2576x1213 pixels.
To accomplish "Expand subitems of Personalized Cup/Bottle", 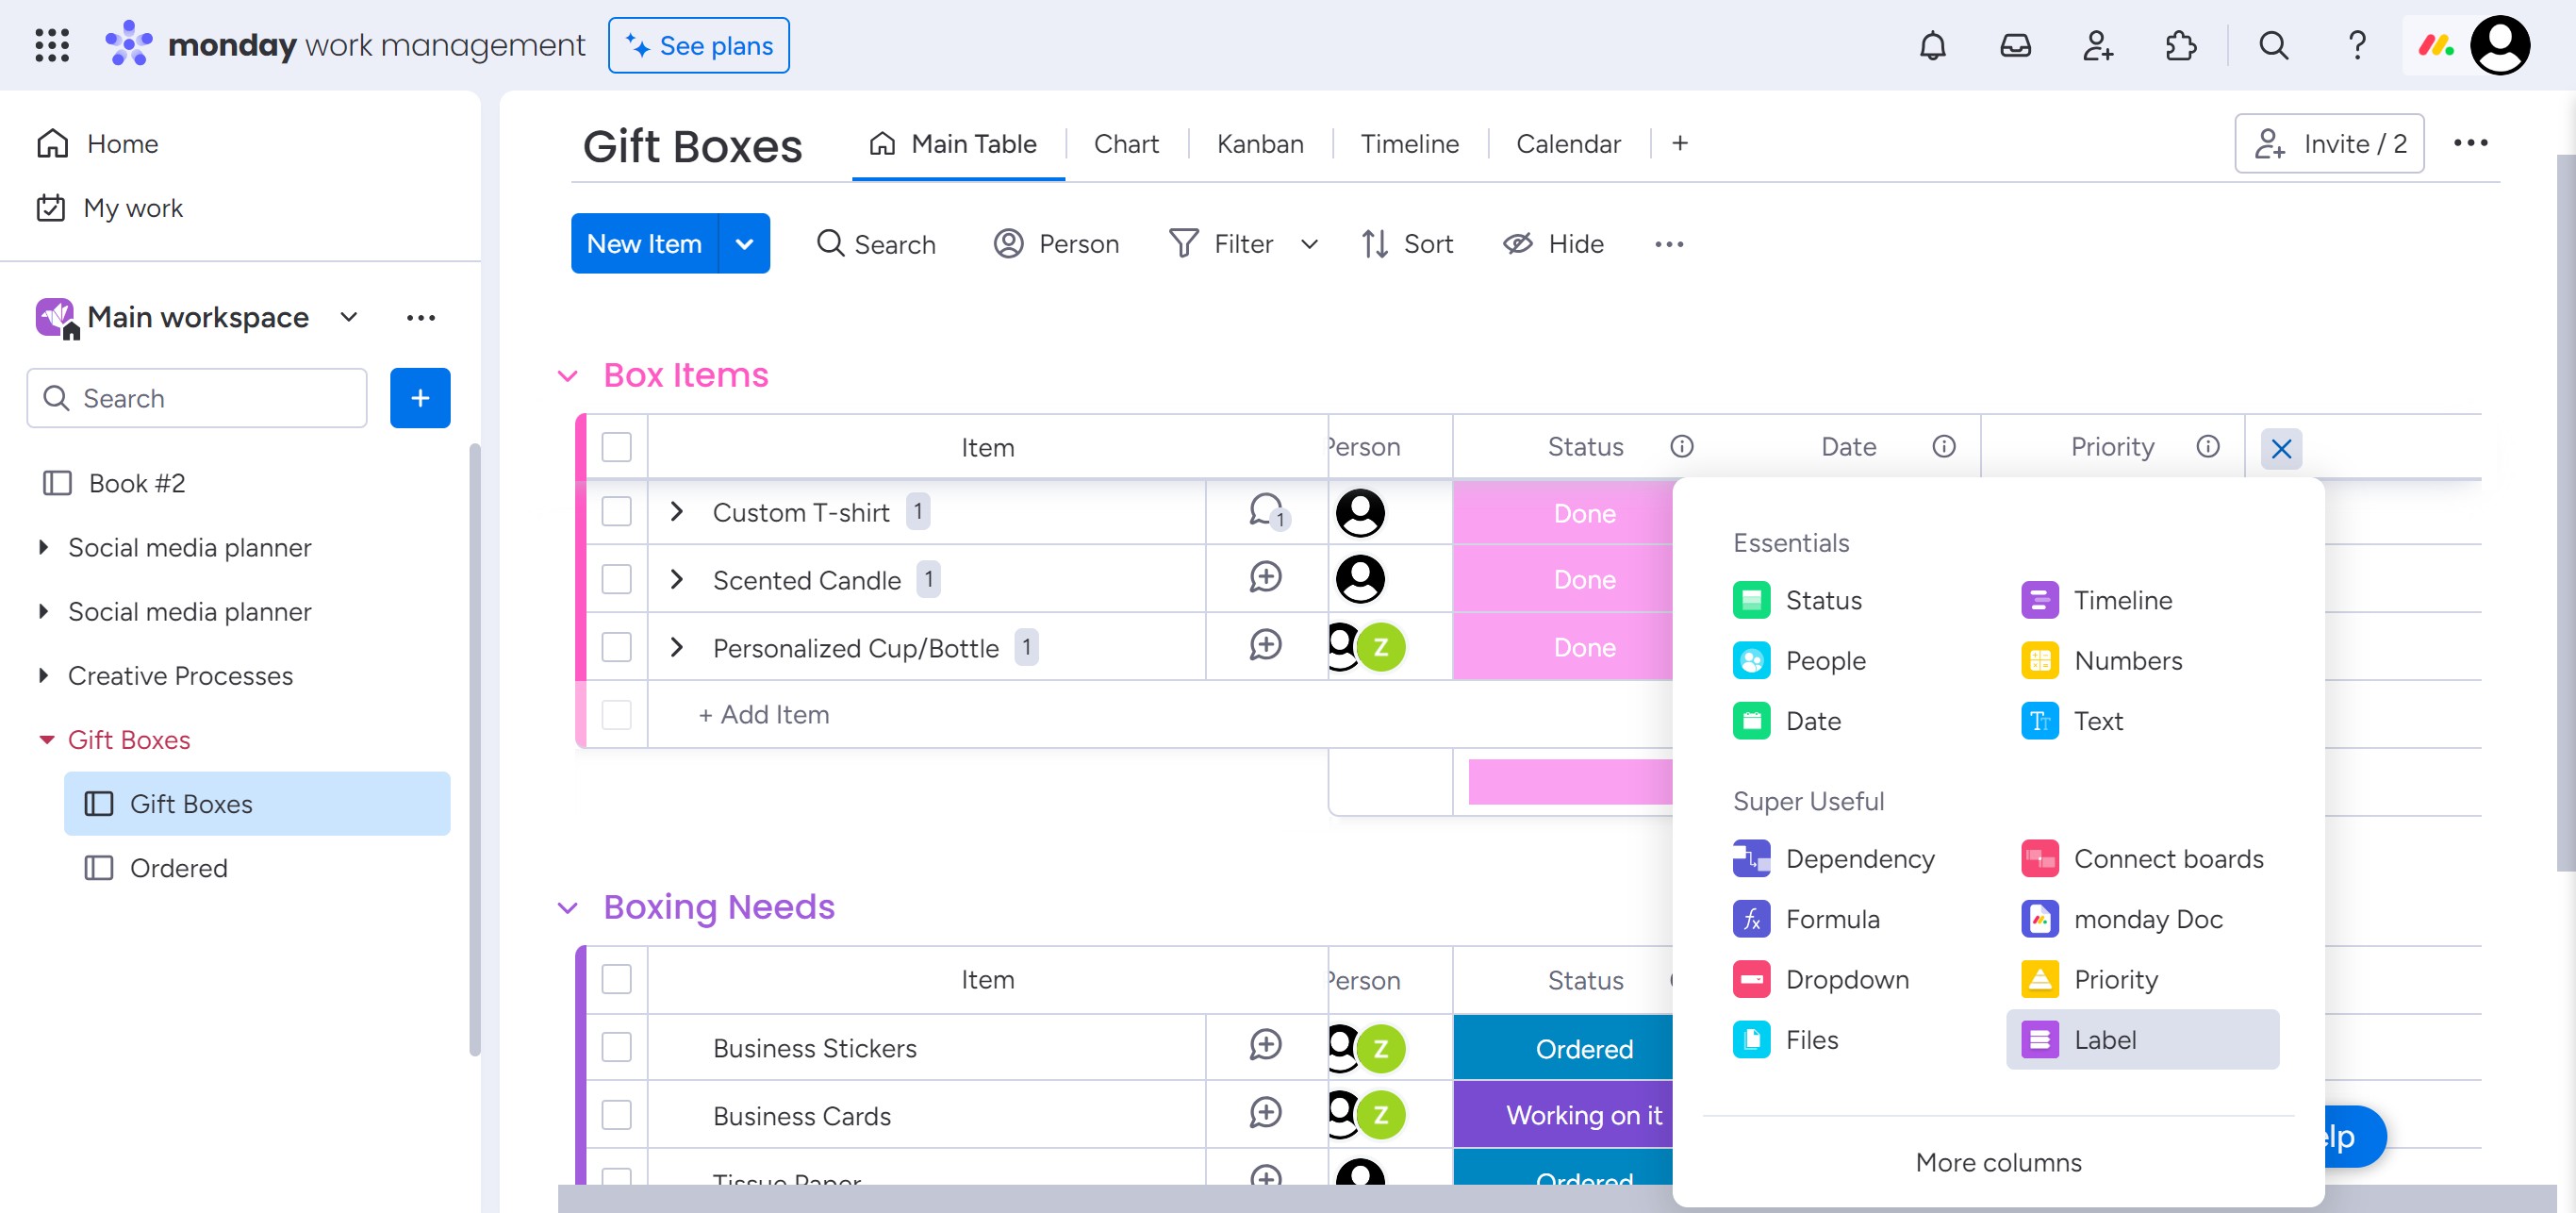I will 677,647.
